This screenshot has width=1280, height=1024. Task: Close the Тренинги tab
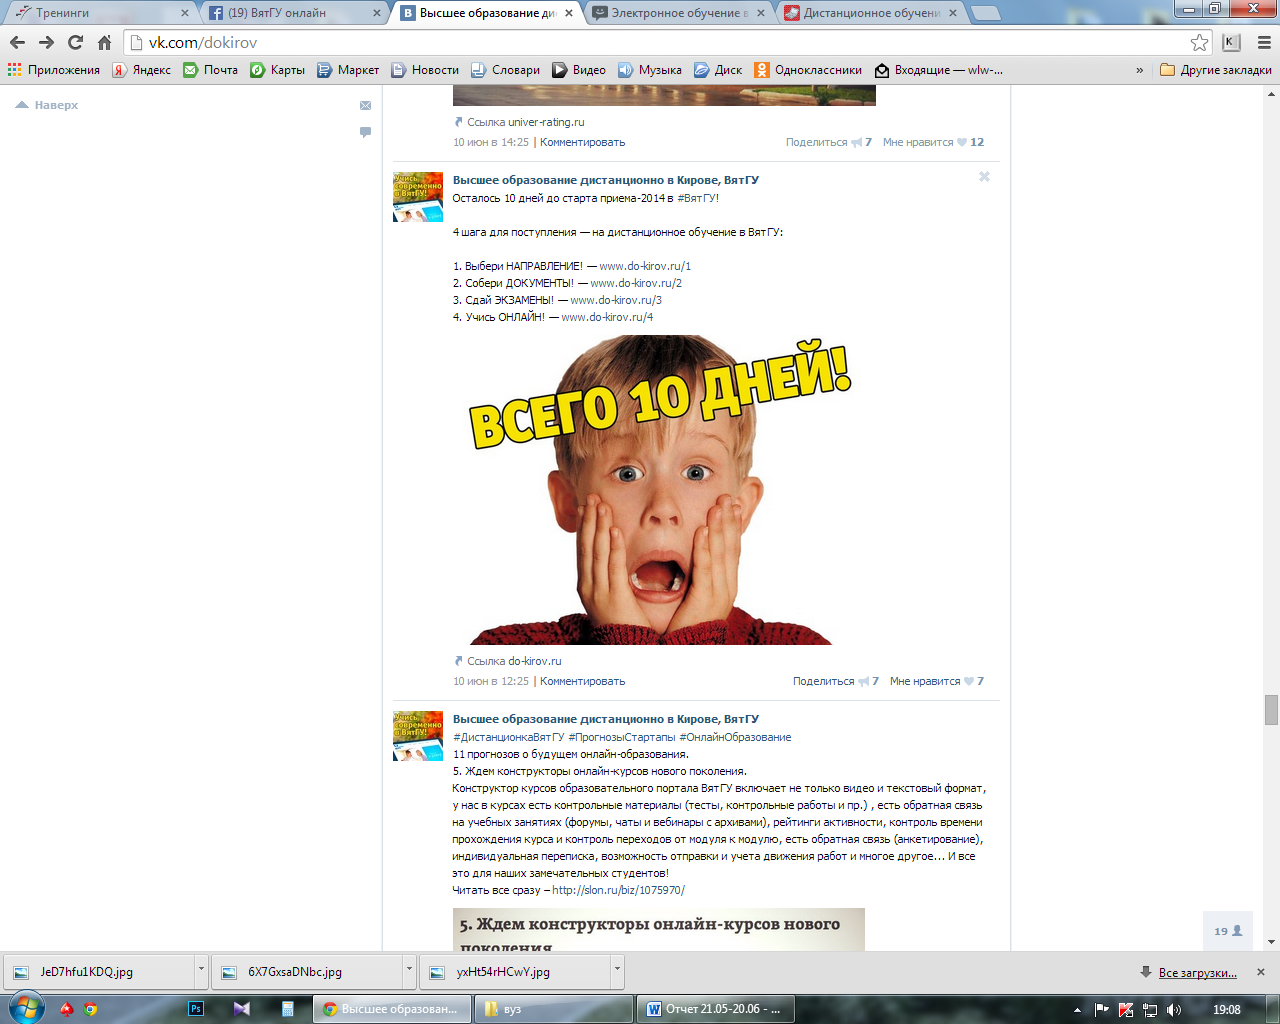point(185,13)
